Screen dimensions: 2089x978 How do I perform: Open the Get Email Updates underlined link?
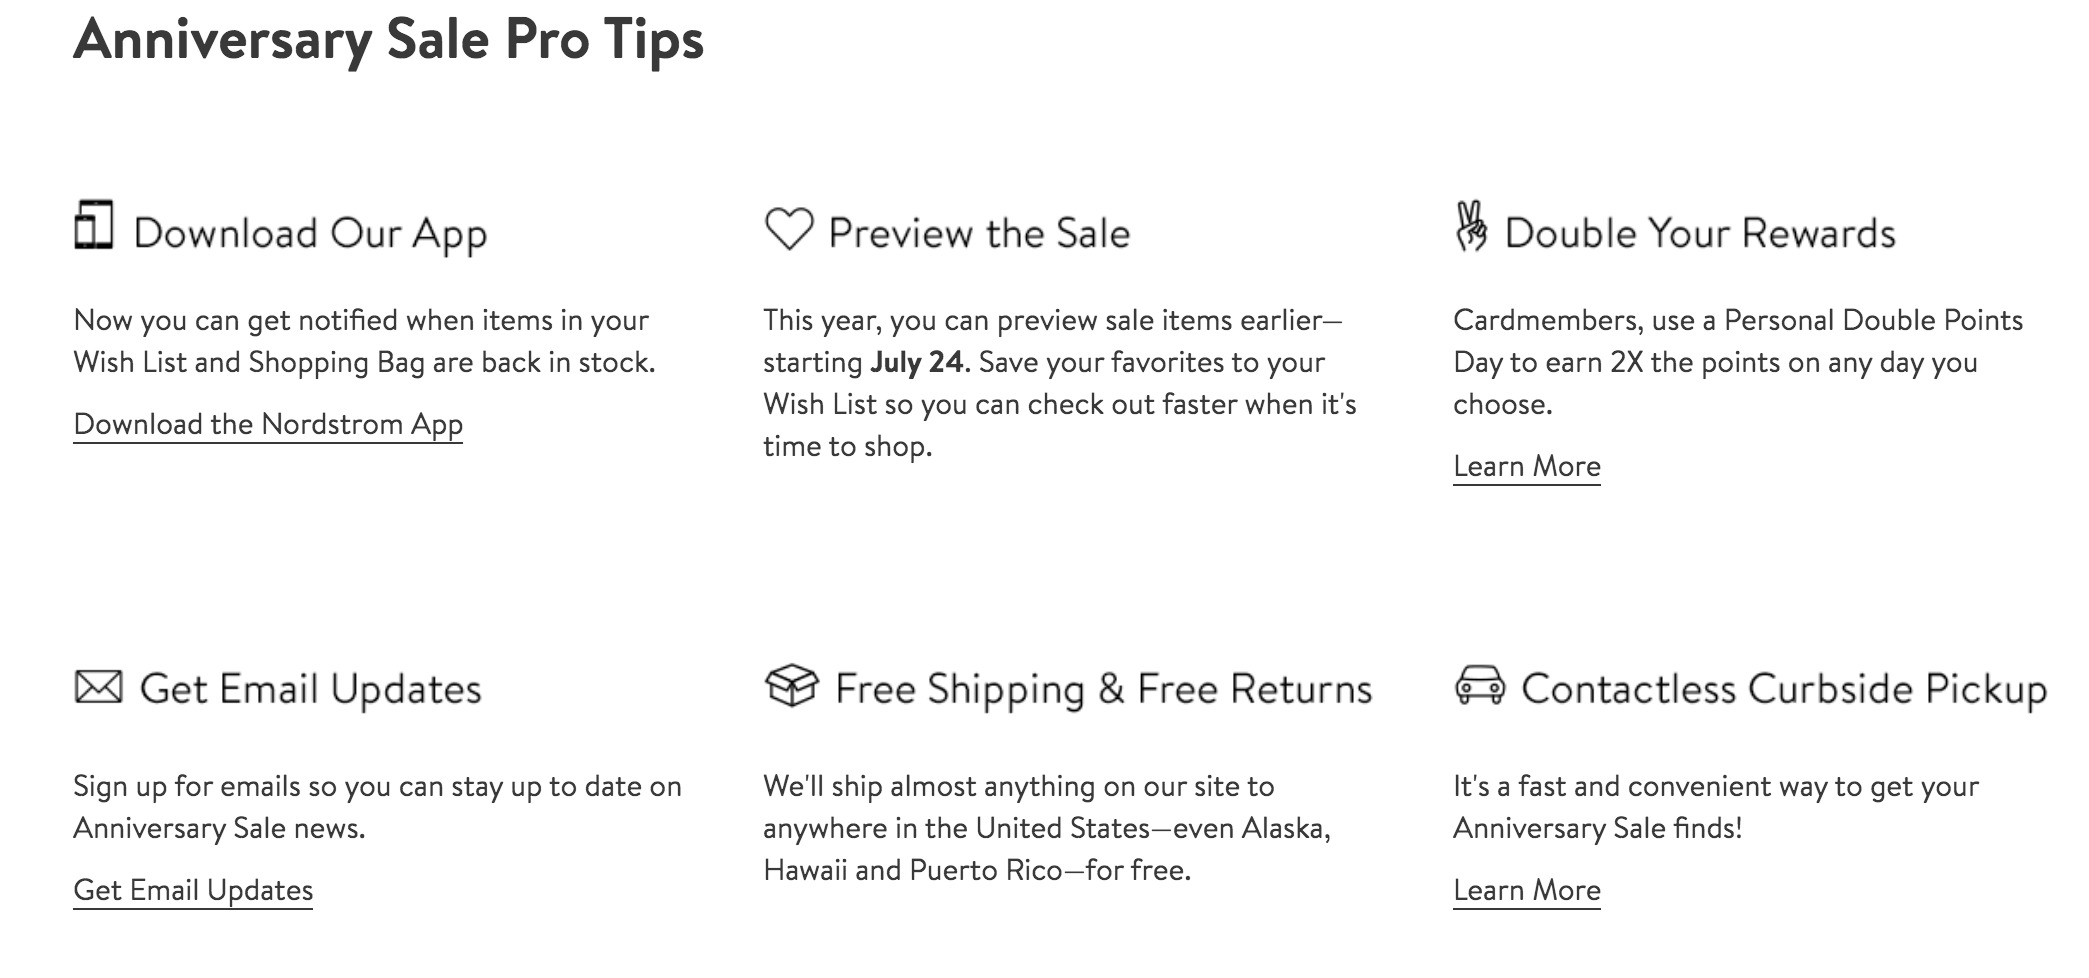pyautogui.click(x=193, y=890)
